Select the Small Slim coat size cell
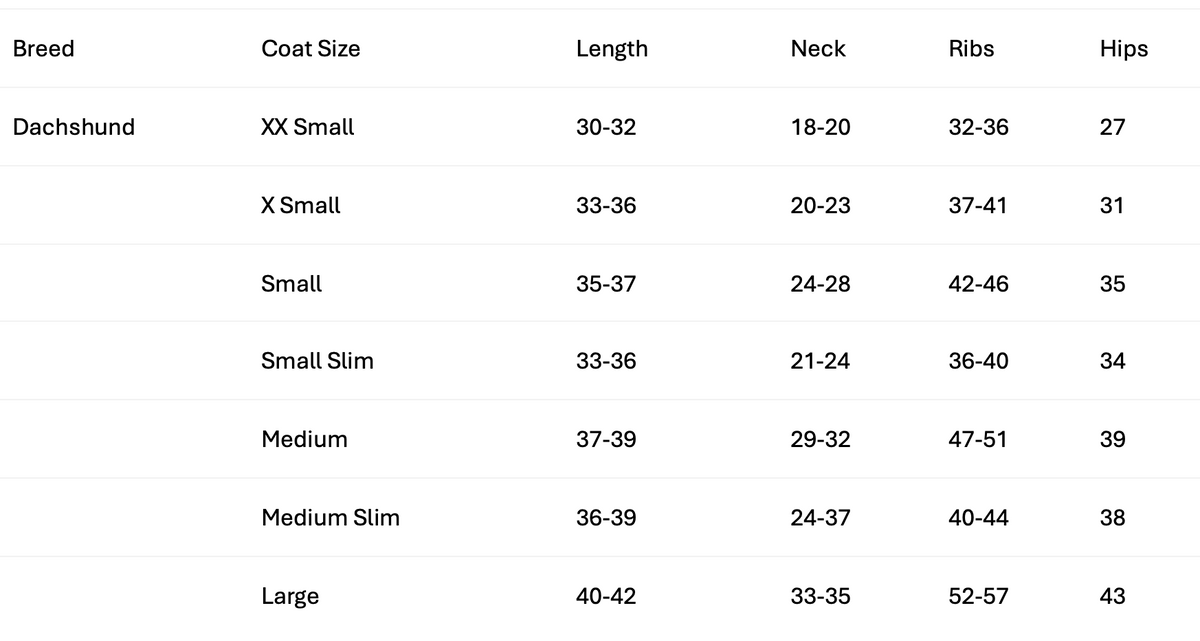This screenshot has width=1200, height=641. pos(318,361)
